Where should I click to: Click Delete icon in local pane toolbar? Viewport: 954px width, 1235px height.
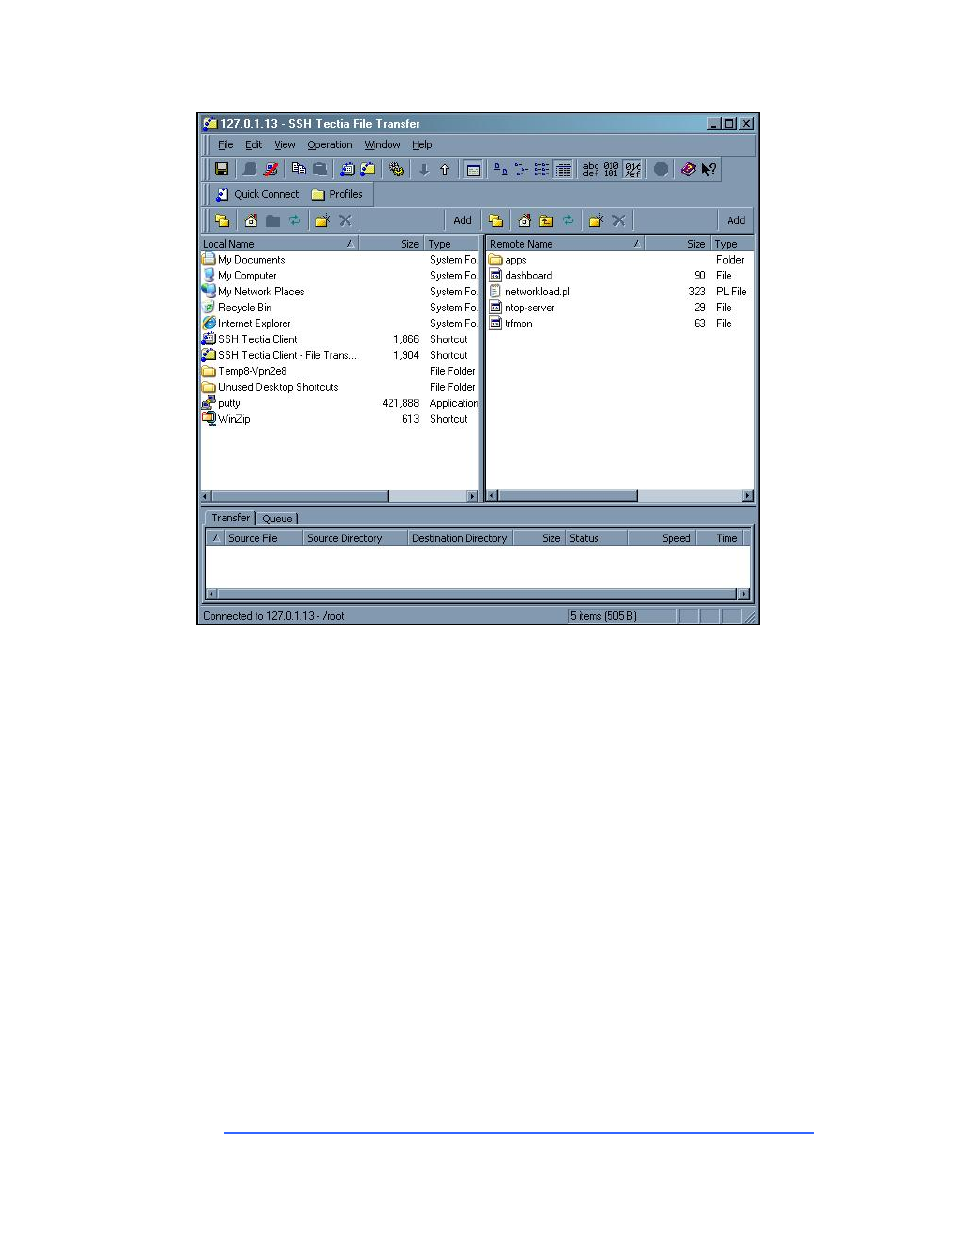click(x=345, y=220)
